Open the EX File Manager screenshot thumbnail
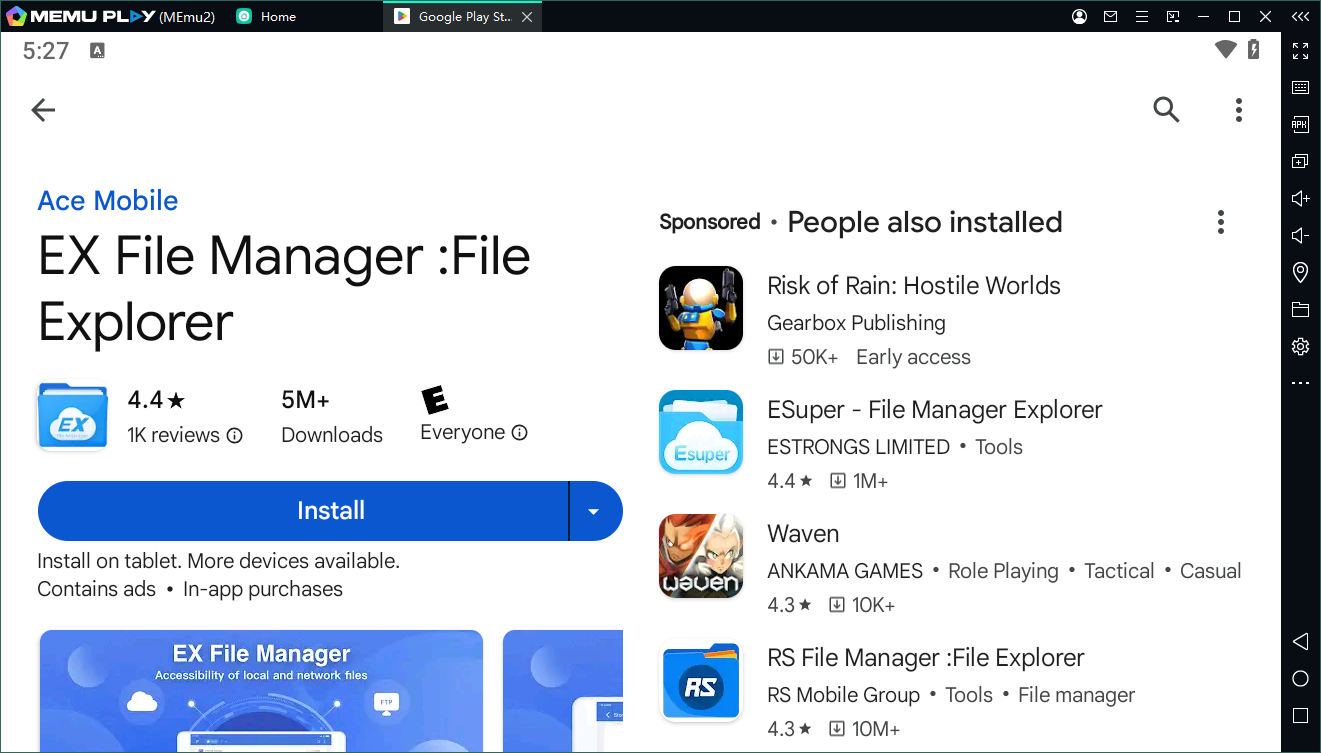The height and width of the screenshot is (753, 1321). coord(261,690)
